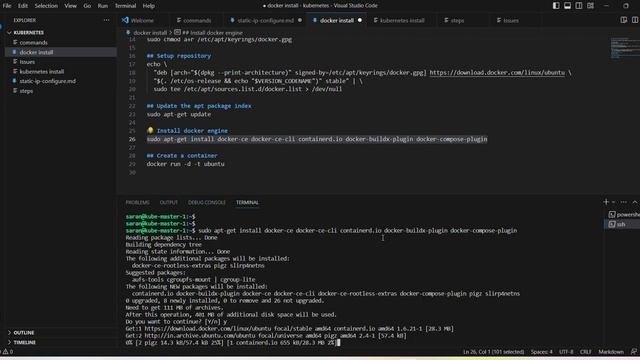Screen dimensions: 640x360
Task: Click 'UTF-8' encoding in status bar
Action: (566, 351)
